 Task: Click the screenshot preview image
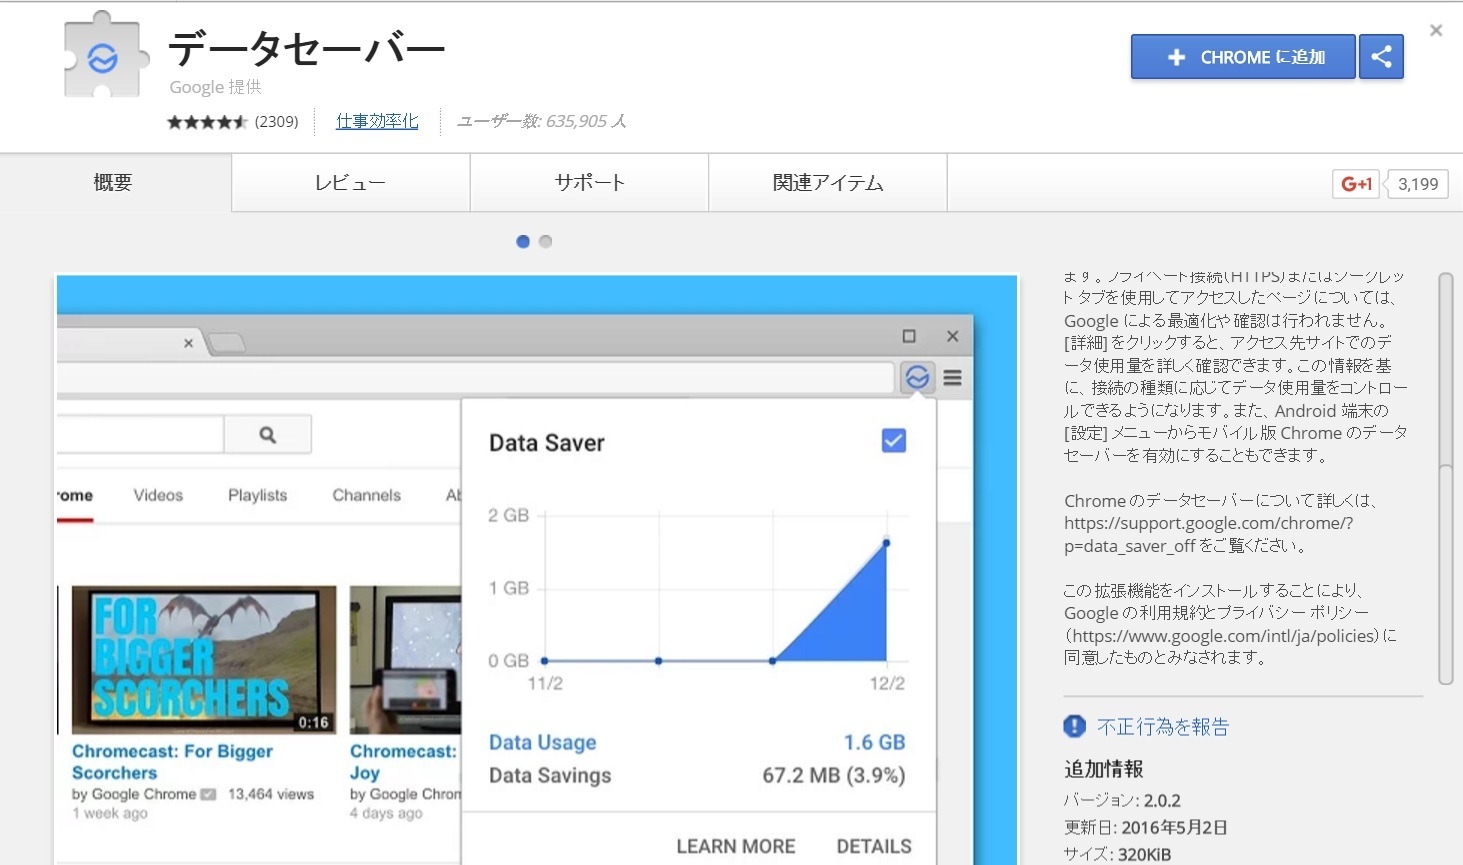point(537,570)
